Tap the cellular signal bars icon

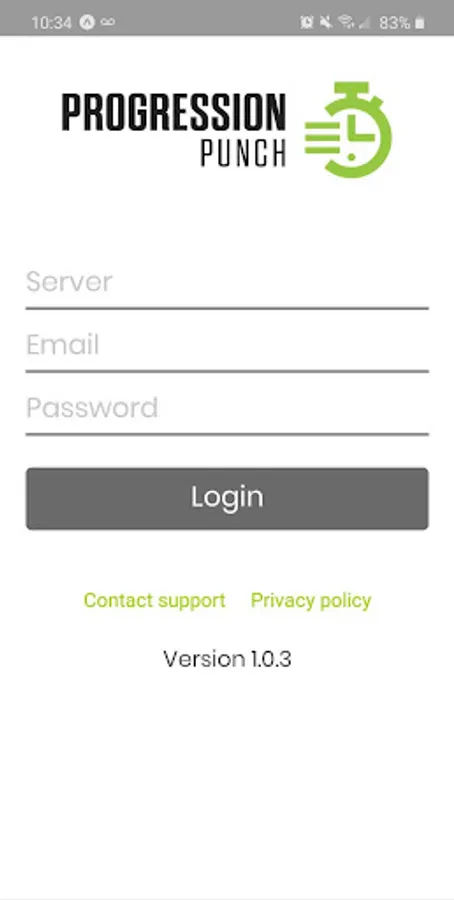pyautogui.click(x=363, y=22)
